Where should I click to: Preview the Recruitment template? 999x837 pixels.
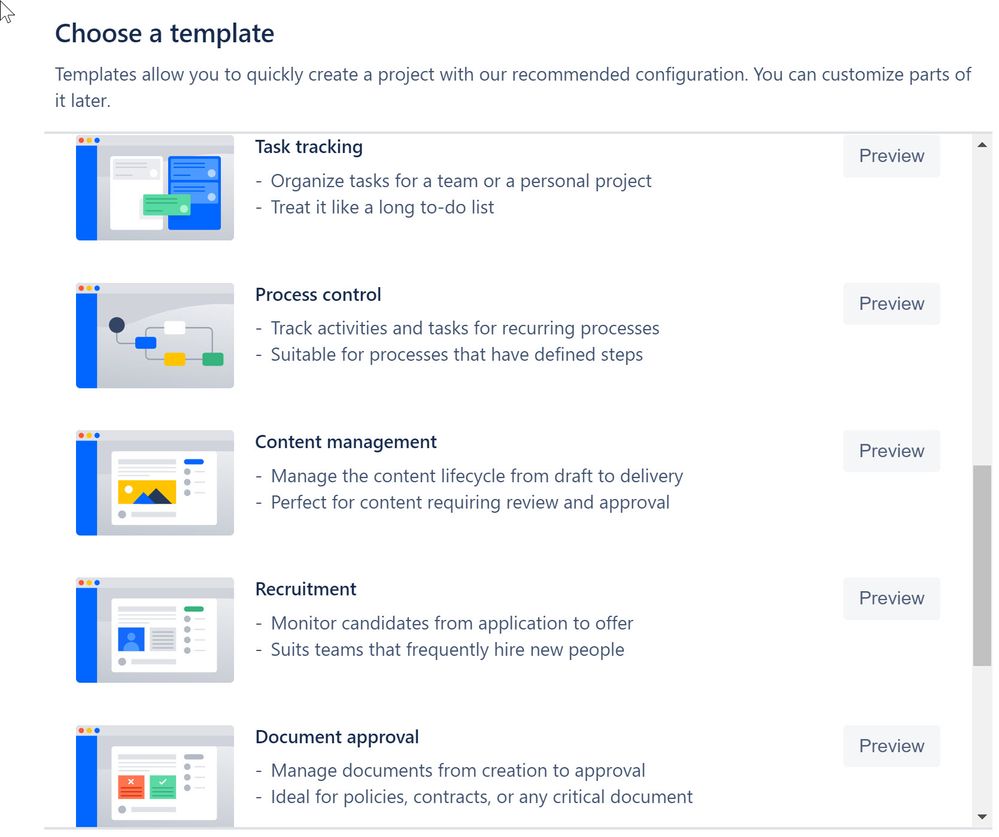tap(891, 598)
